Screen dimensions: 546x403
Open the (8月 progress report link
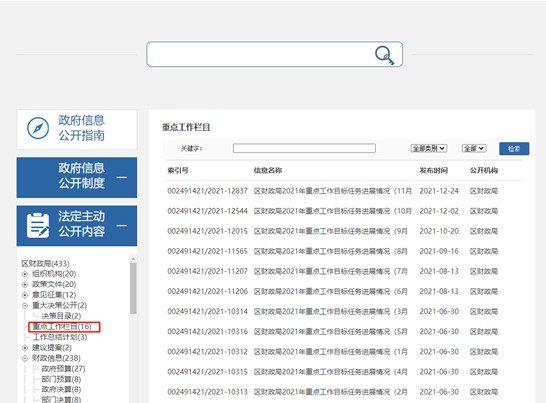click(x=331, y=251)
